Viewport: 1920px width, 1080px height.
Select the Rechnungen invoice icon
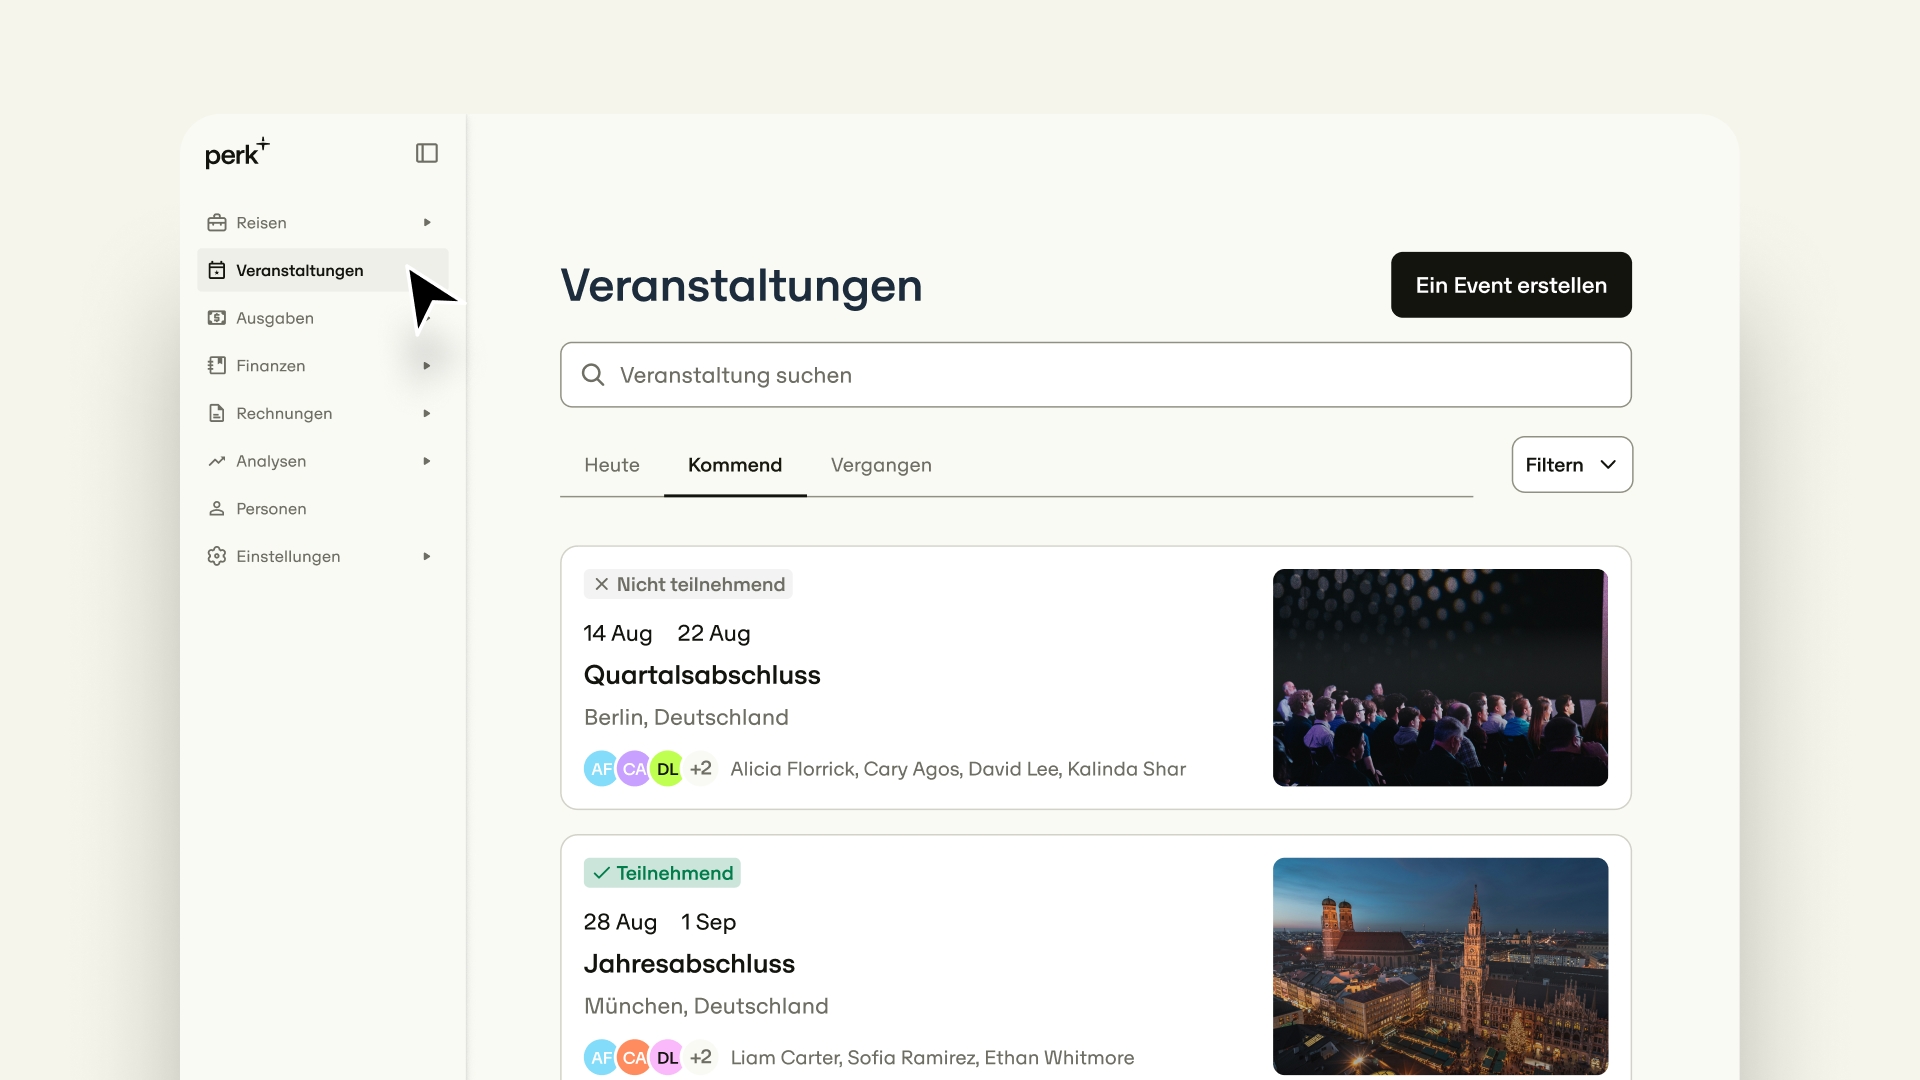pos(217,413)
